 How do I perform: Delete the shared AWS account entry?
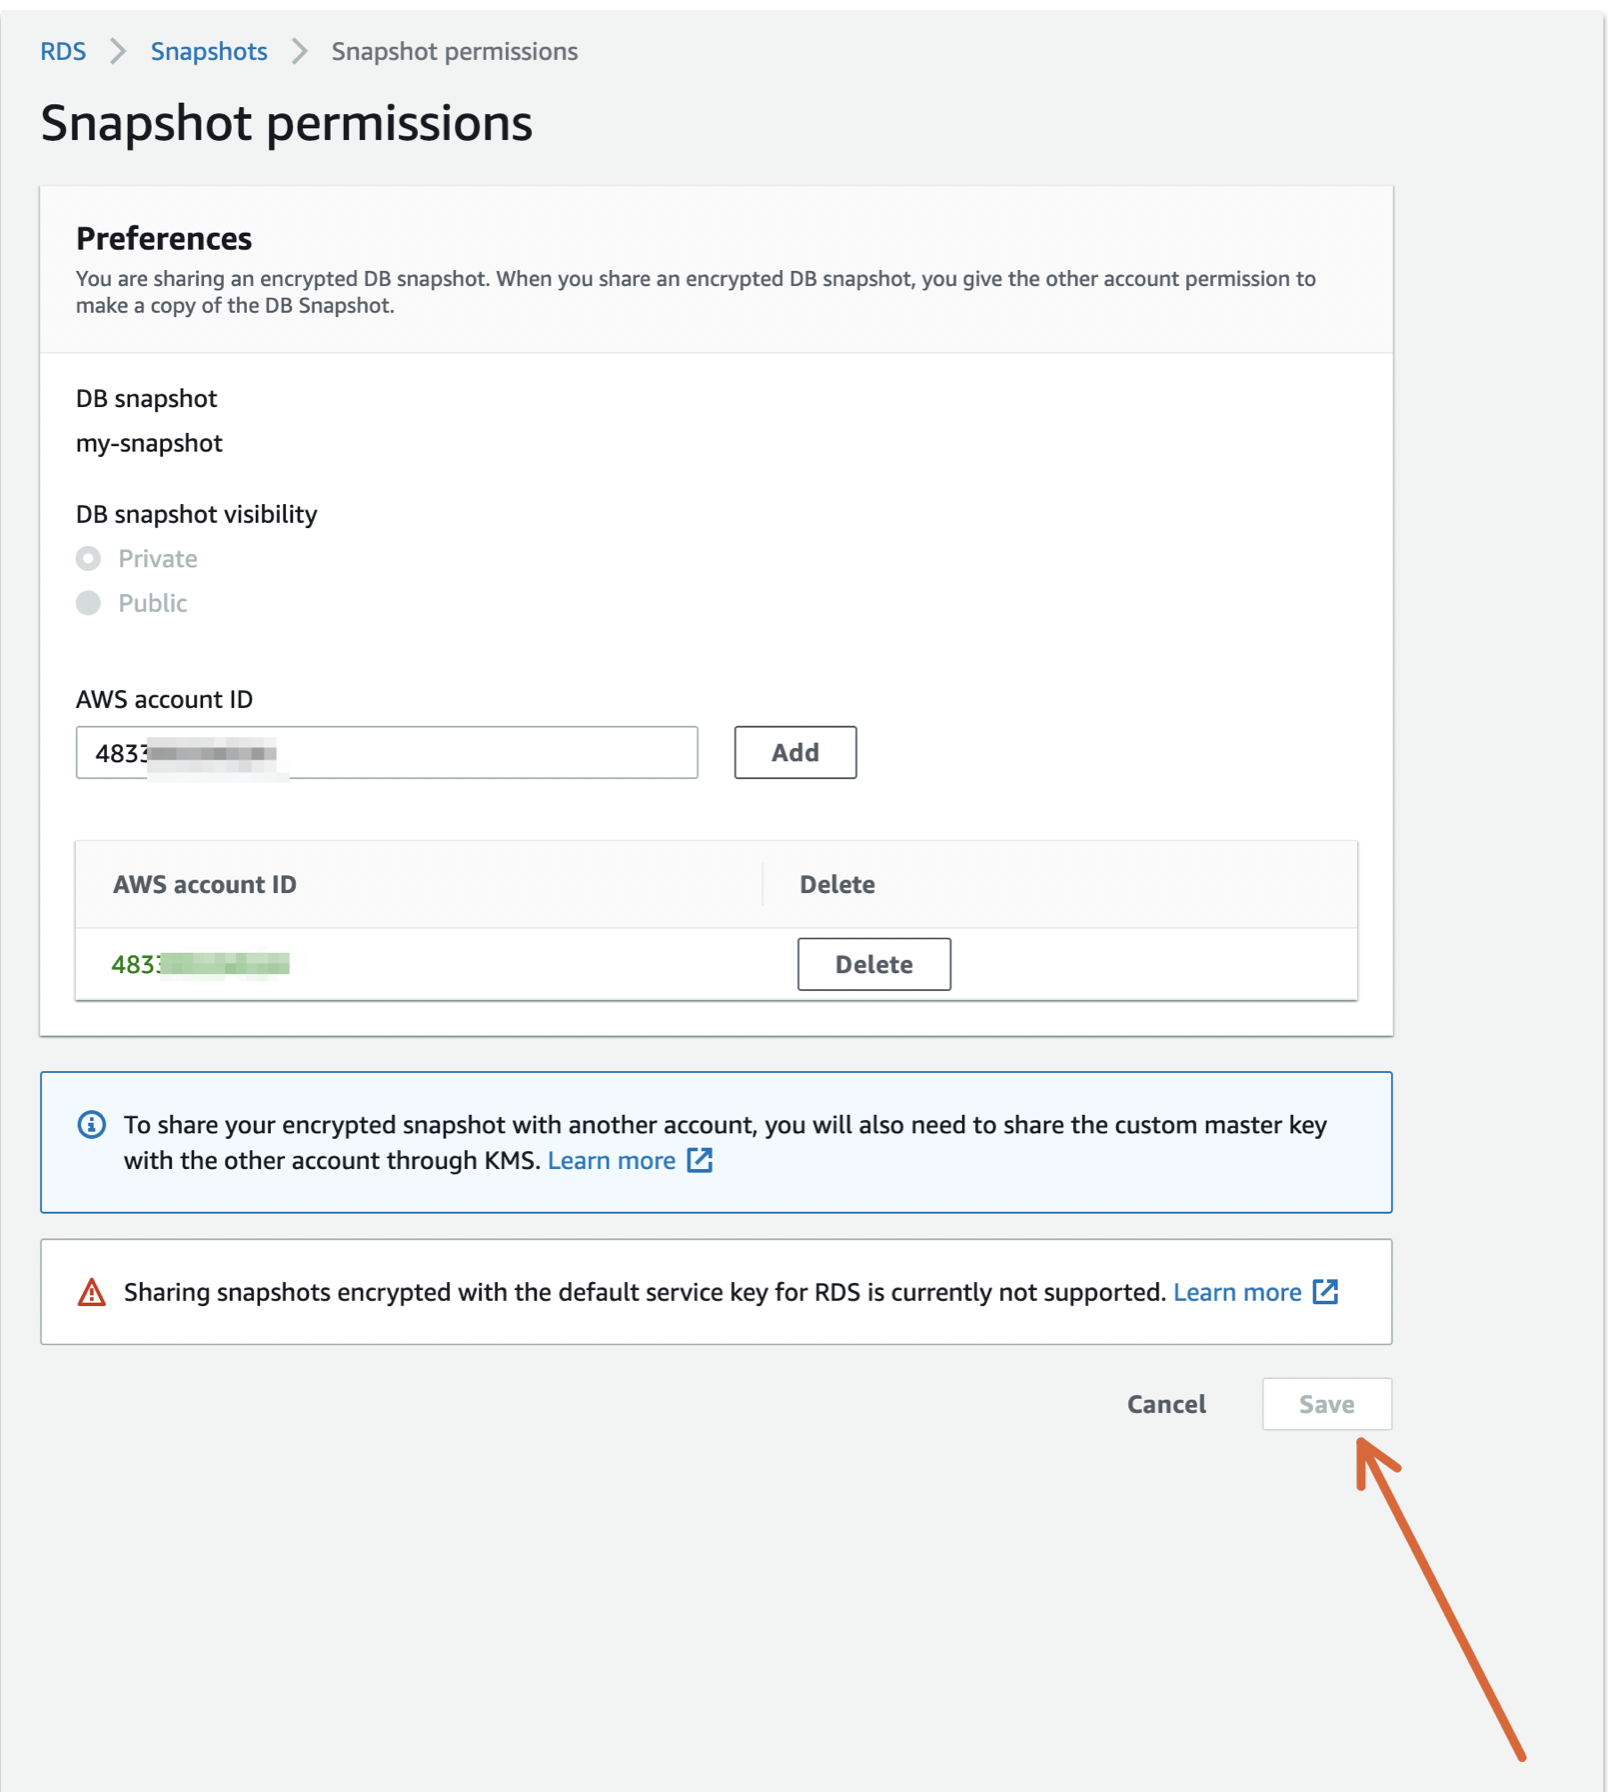click(x=873, y=964)
